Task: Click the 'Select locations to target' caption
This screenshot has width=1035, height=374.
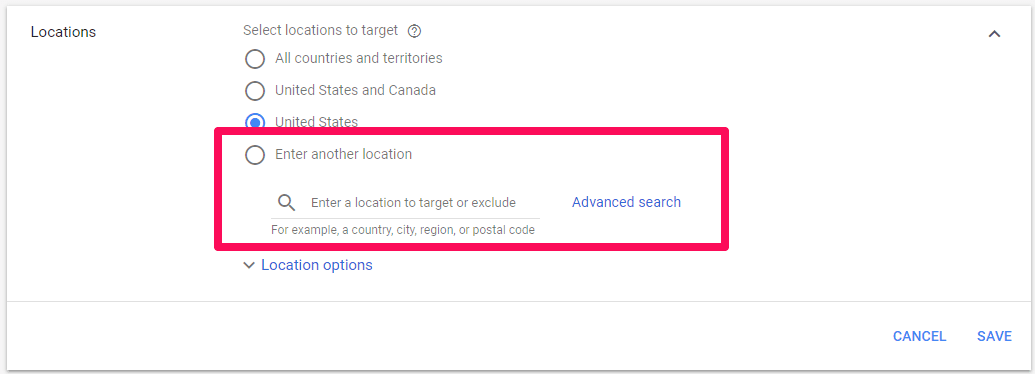Action: click(x=321, y=30)
